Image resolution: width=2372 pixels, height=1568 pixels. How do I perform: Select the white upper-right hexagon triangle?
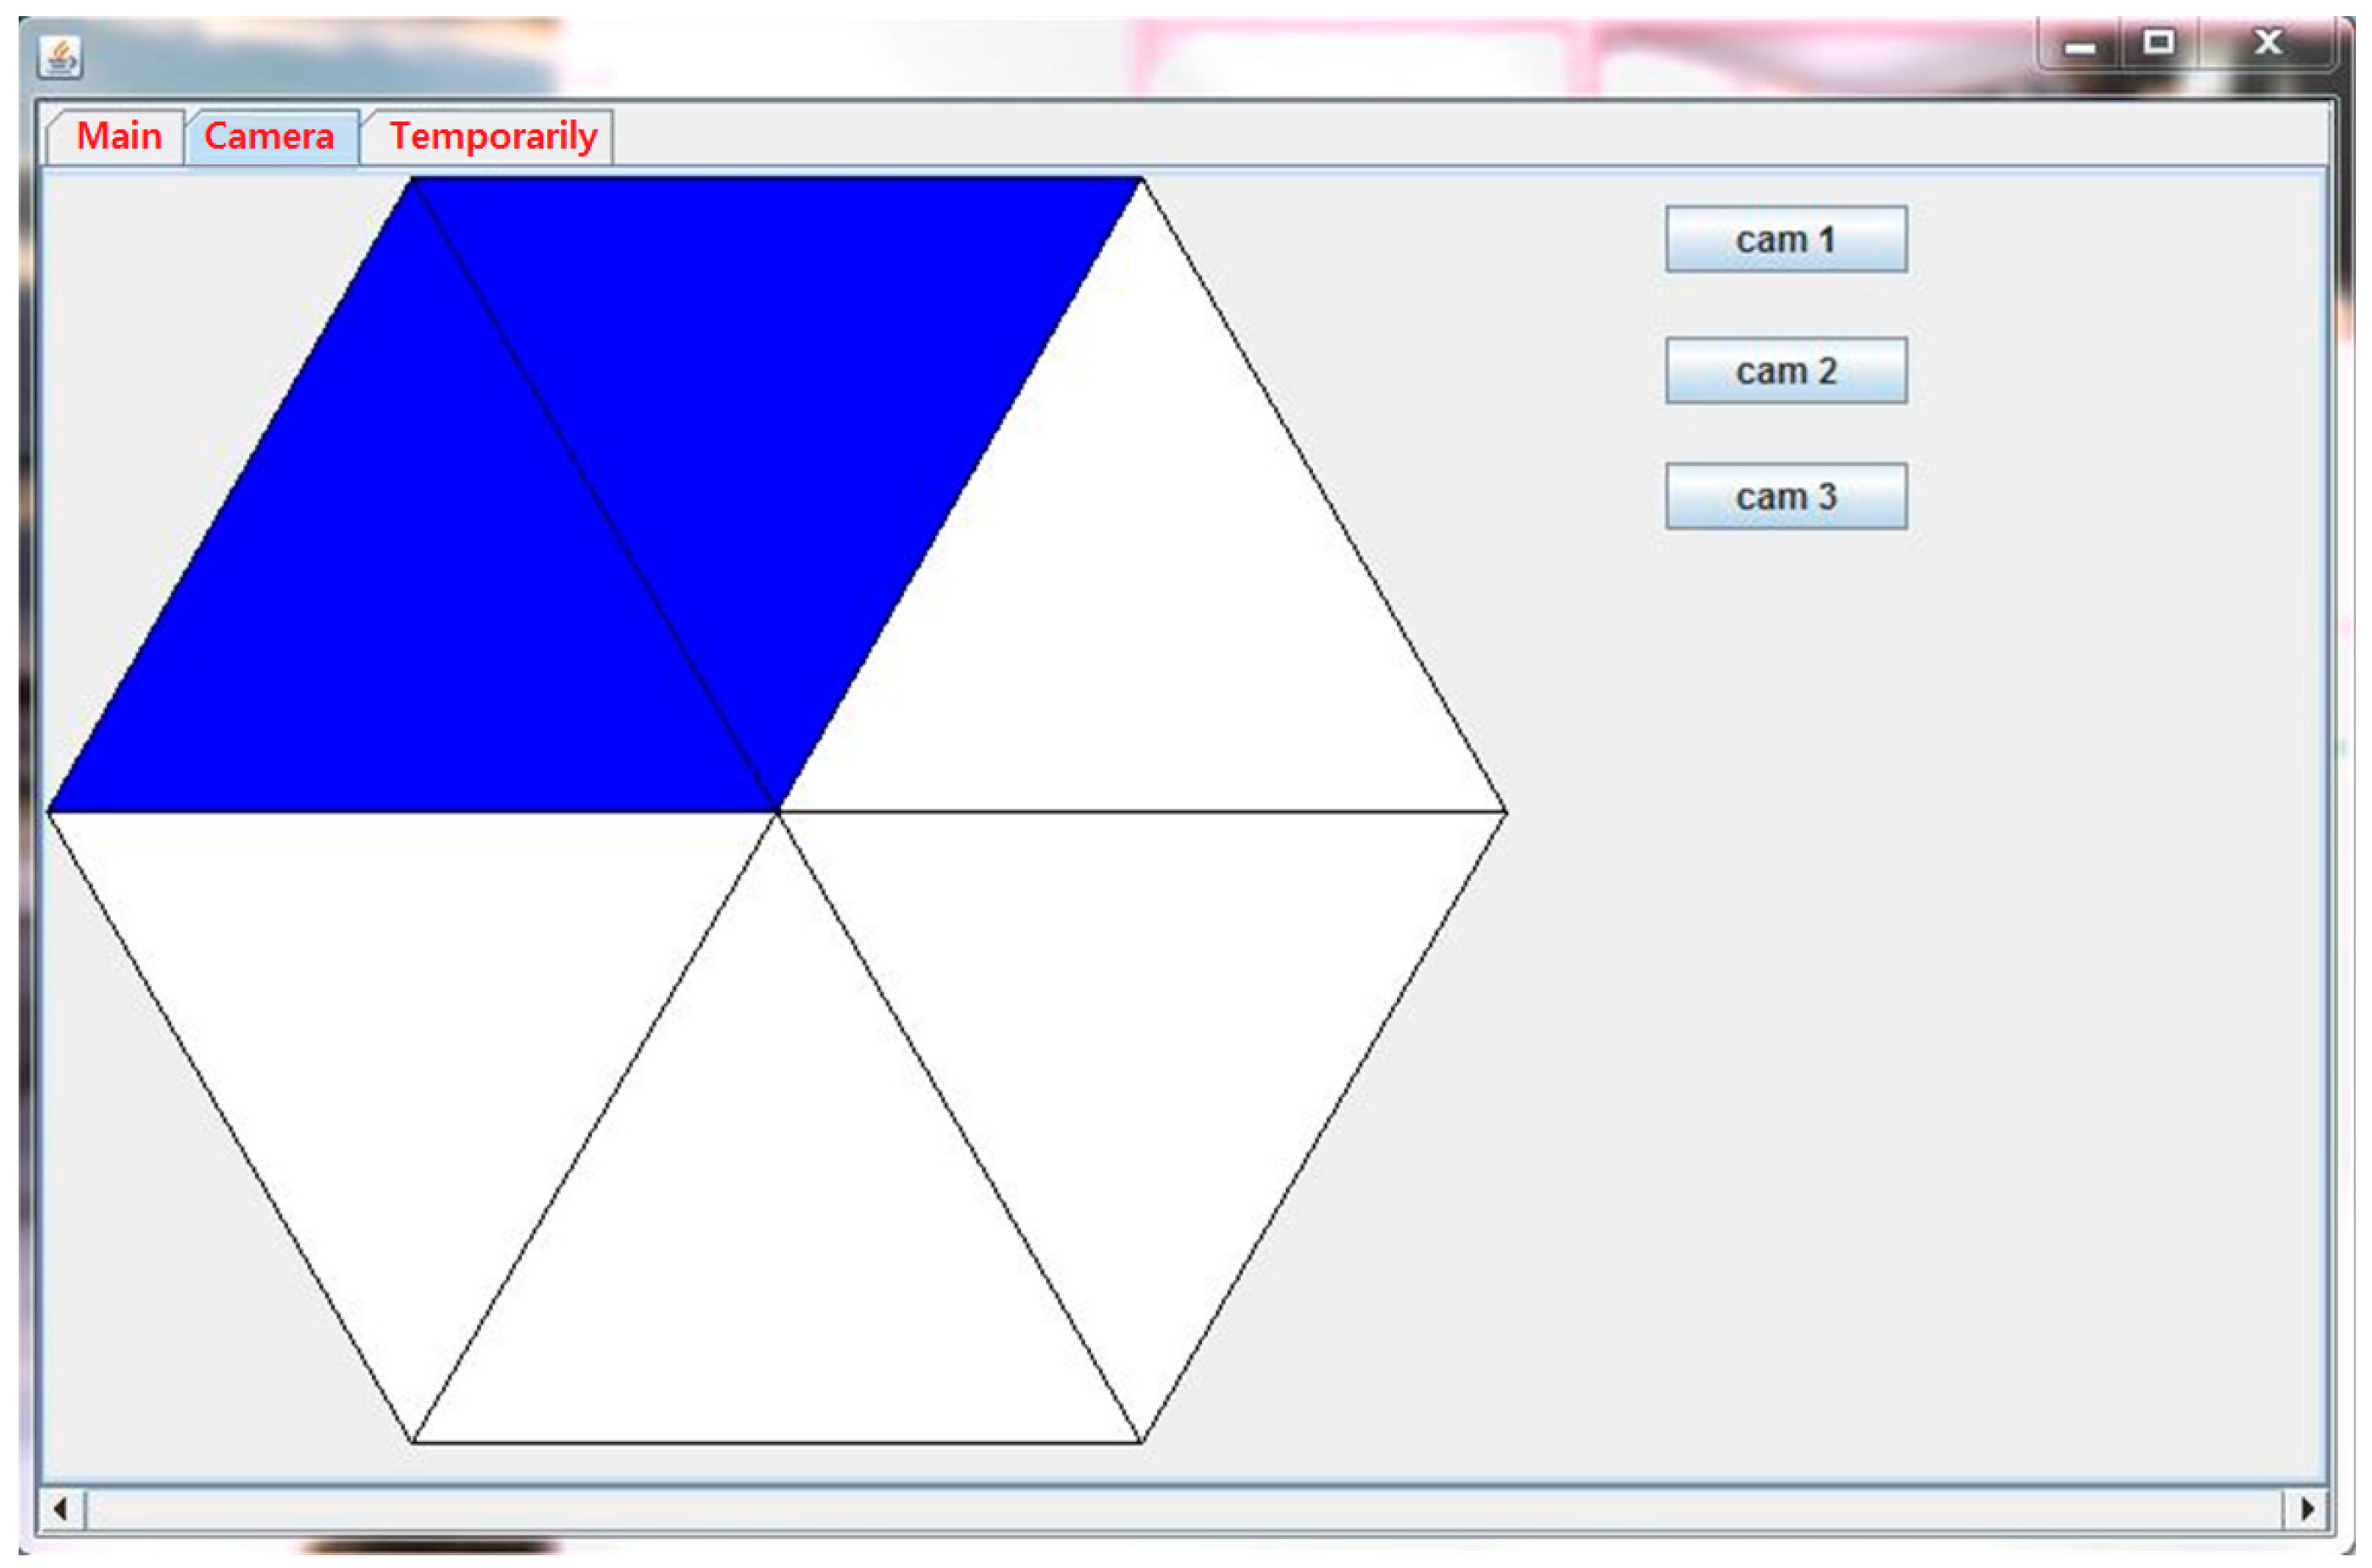pos(1140,600)
